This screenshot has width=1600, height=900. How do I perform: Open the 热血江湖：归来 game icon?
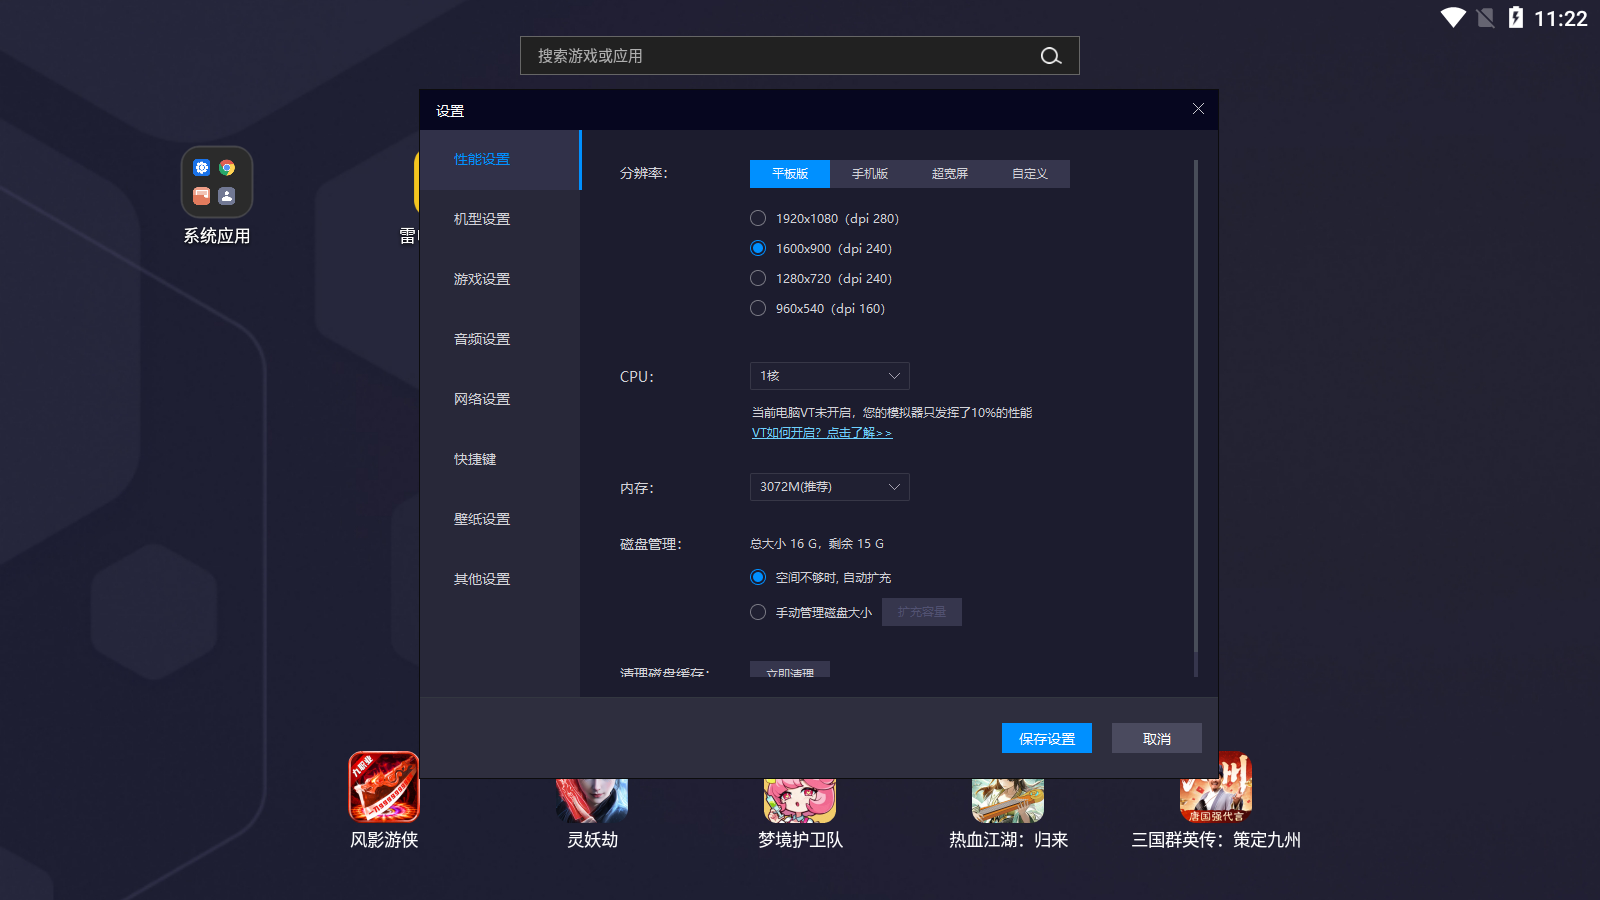coord(1008,801)
